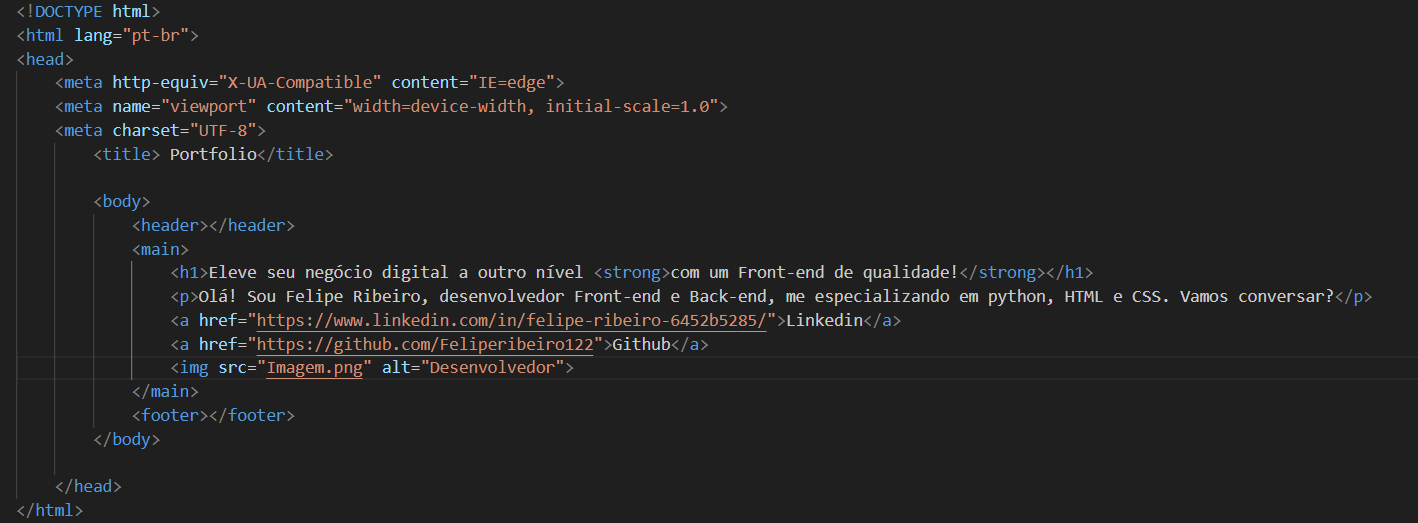Click the Linkedin anchor link text

pyautogui.click(x=824, y=320)
